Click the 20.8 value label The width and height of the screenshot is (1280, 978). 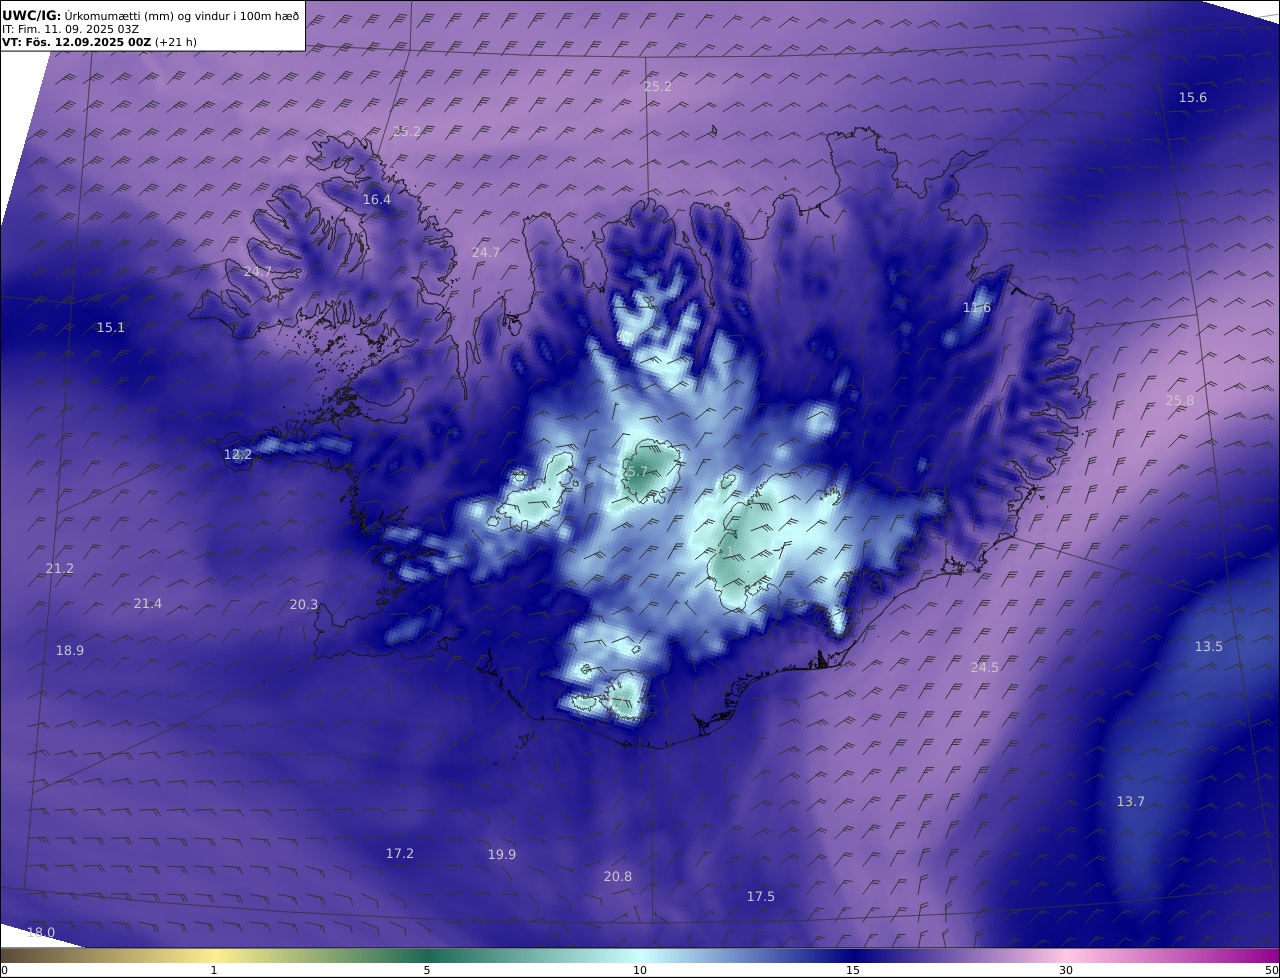pyautogui.click(x=618, y=876)
